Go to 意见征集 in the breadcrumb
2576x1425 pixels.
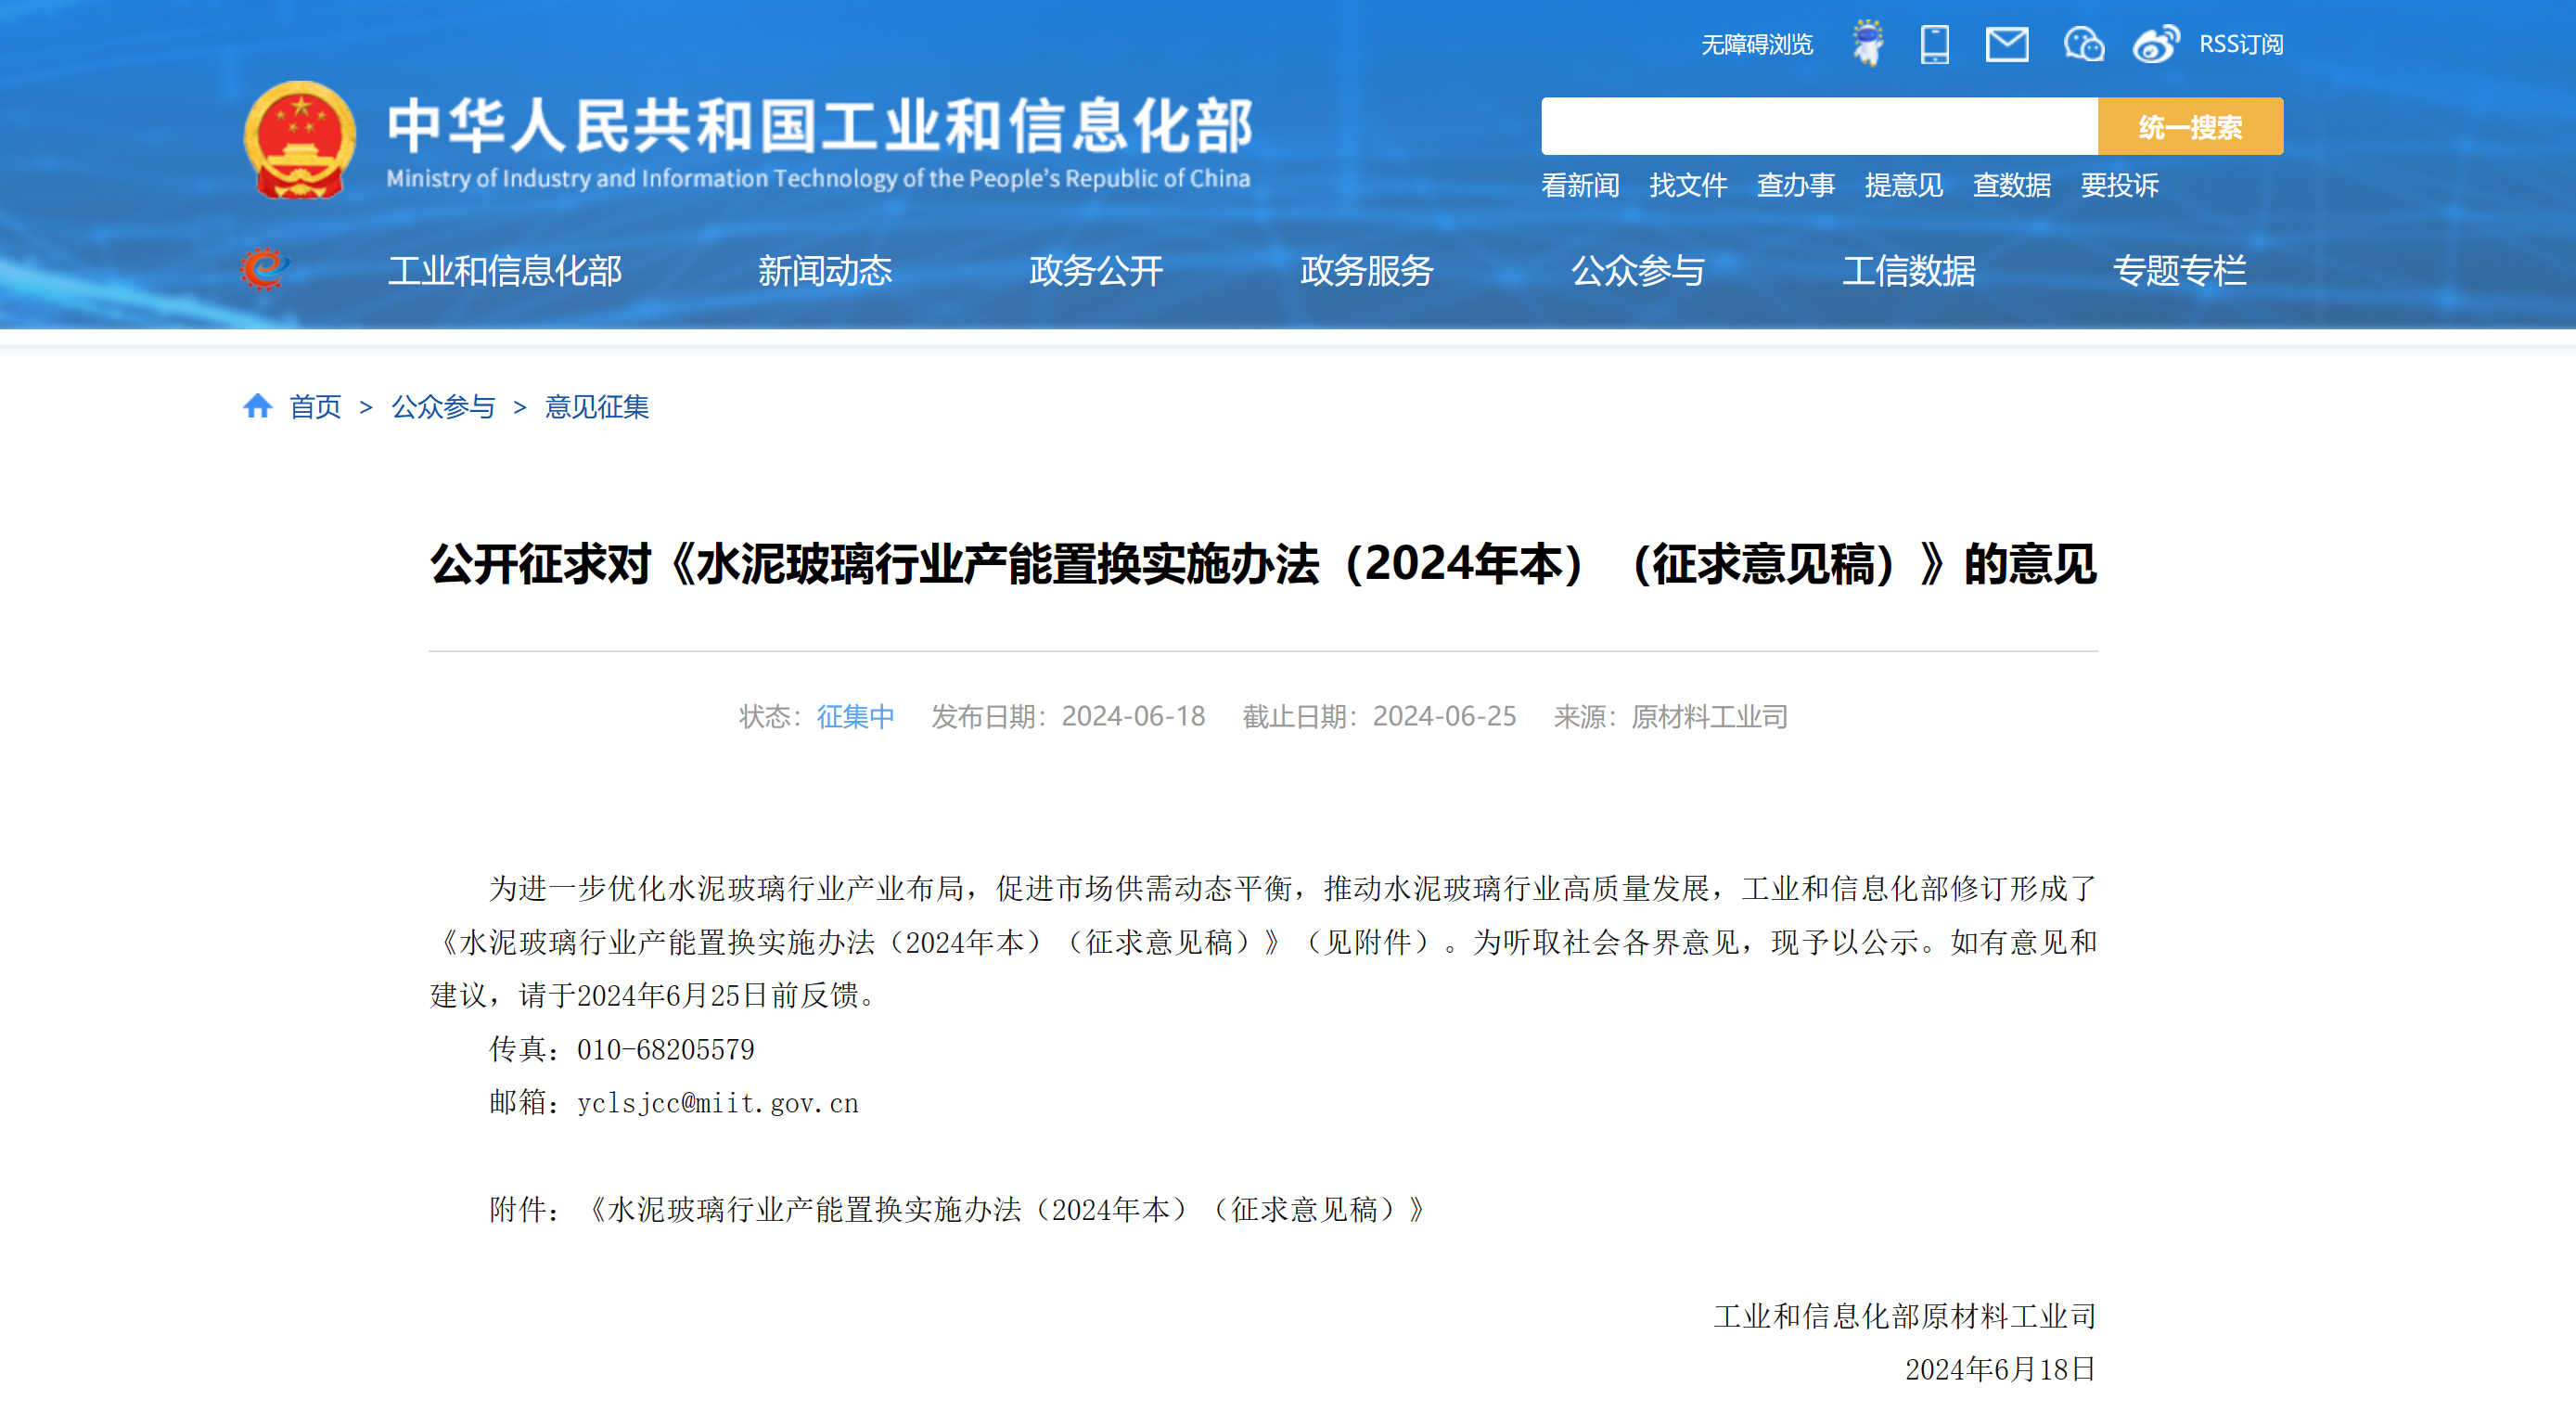[x=597, y=406]
